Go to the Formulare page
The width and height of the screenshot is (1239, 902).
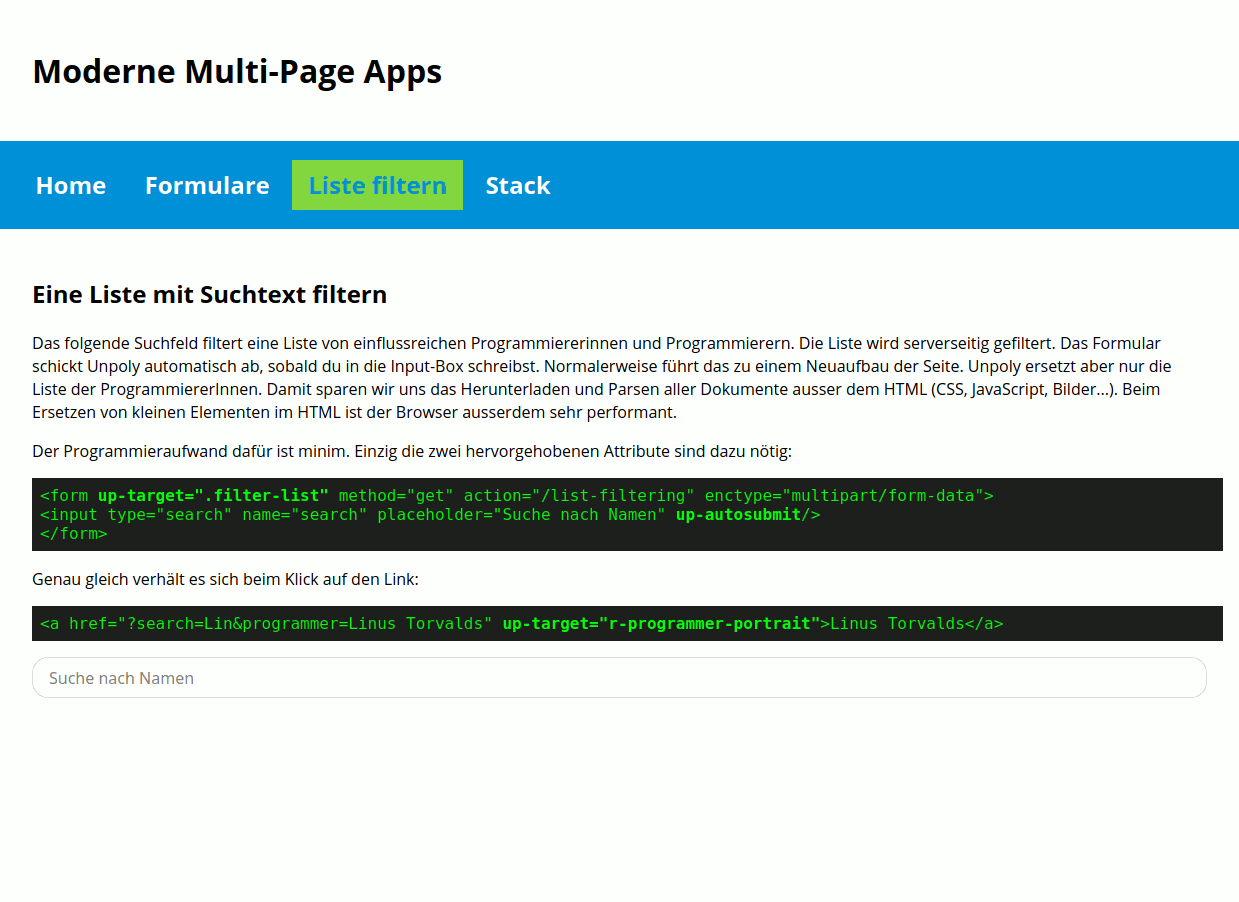click(x=207, y=186)
